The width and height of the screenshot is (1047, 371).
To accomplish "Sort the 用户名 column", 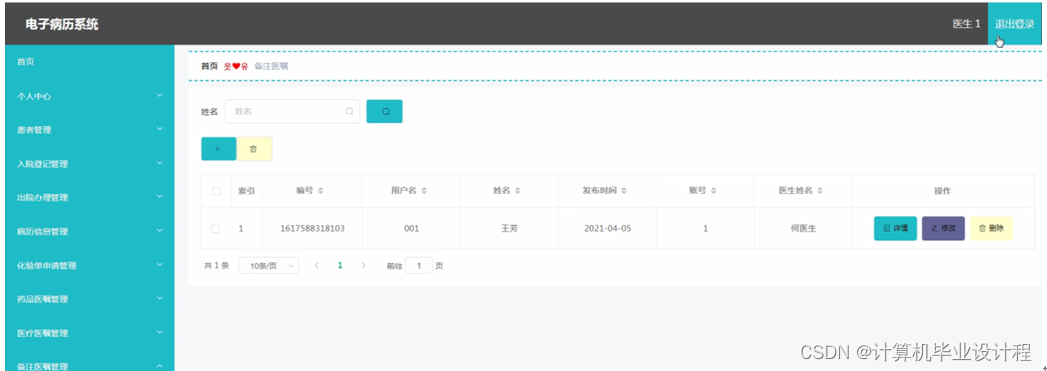I will [424, 191].
